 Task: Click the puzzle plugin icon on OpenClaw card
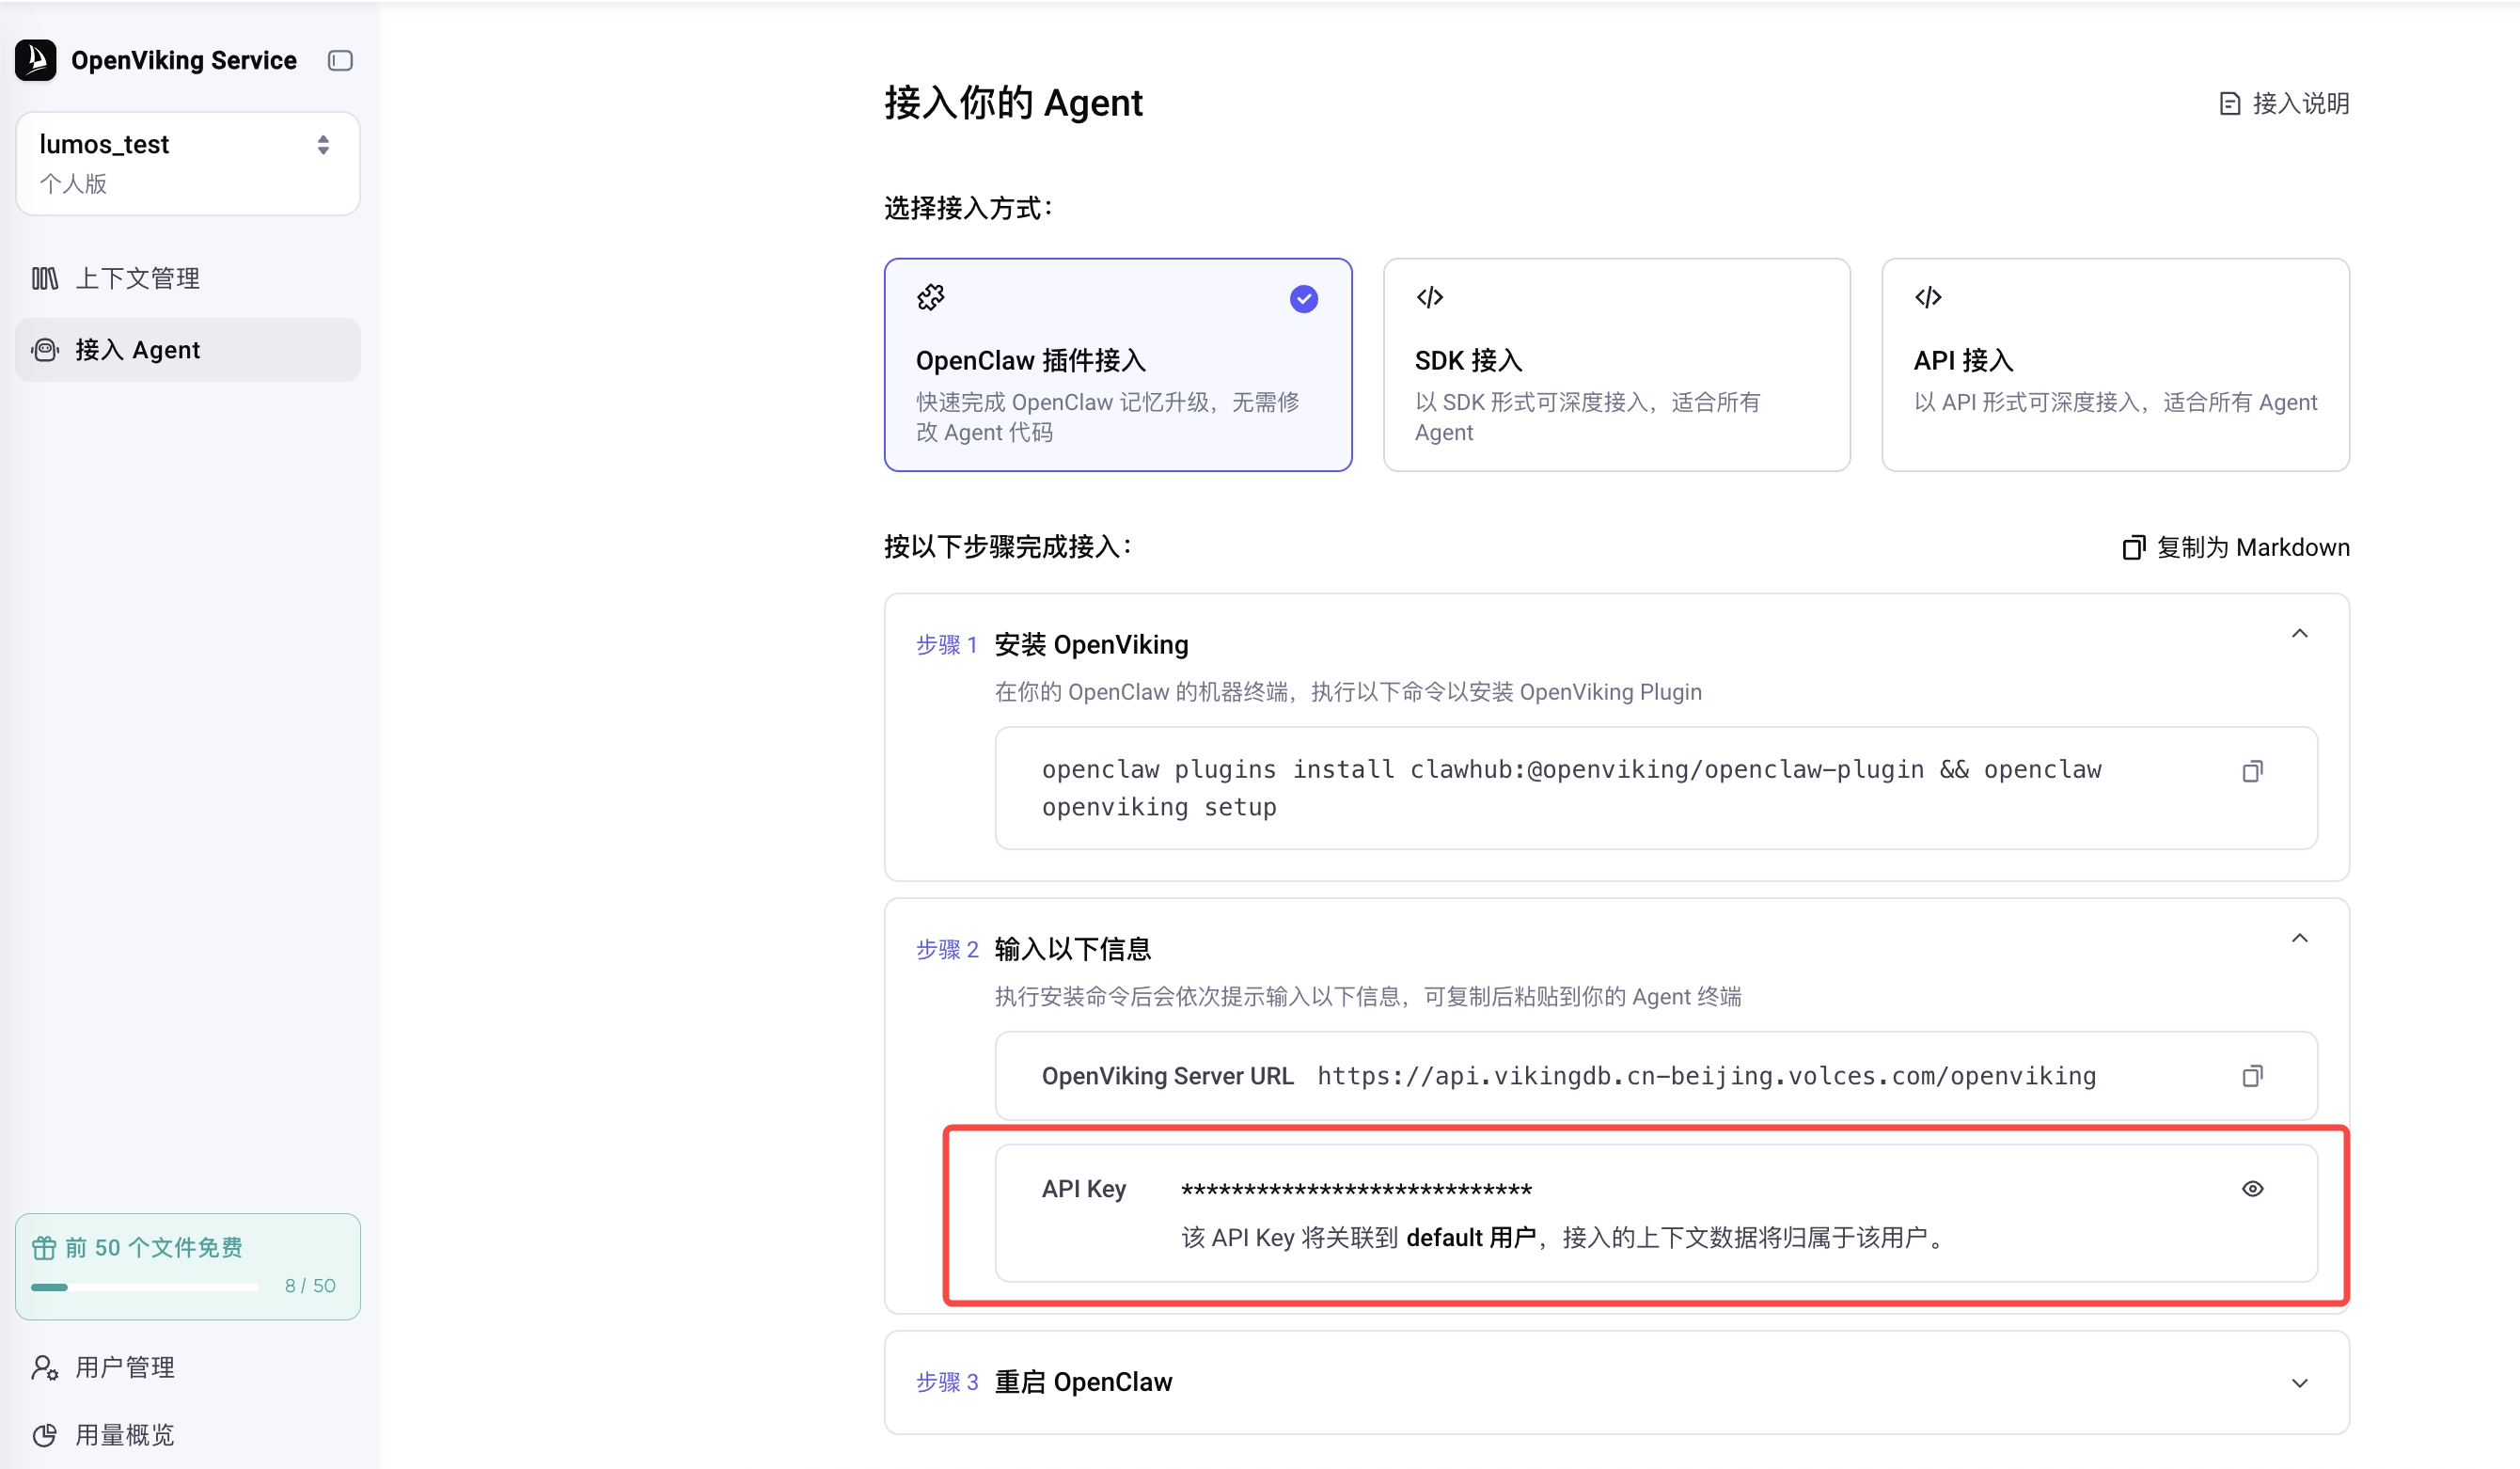931,297
